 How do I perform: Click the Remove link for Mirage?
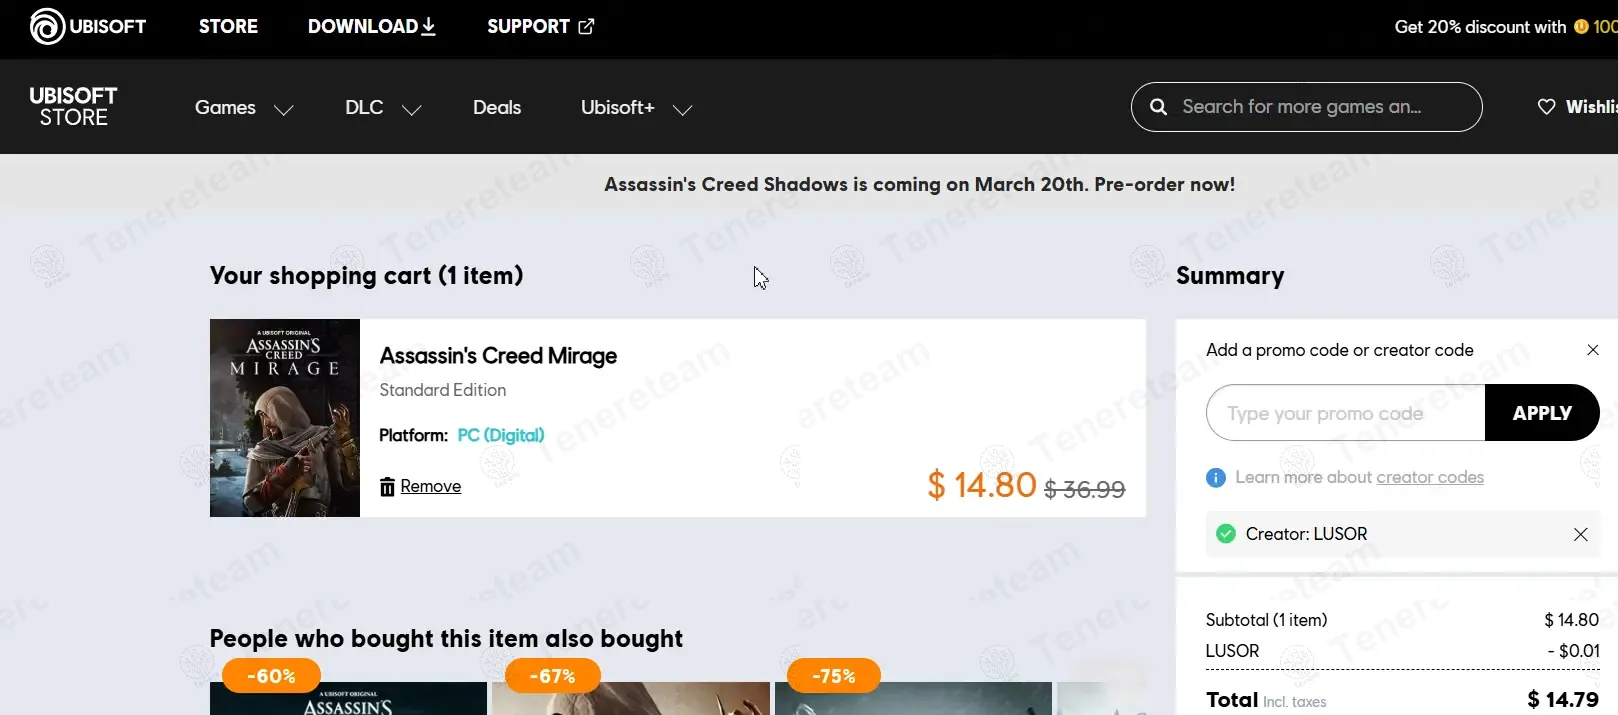430,487
